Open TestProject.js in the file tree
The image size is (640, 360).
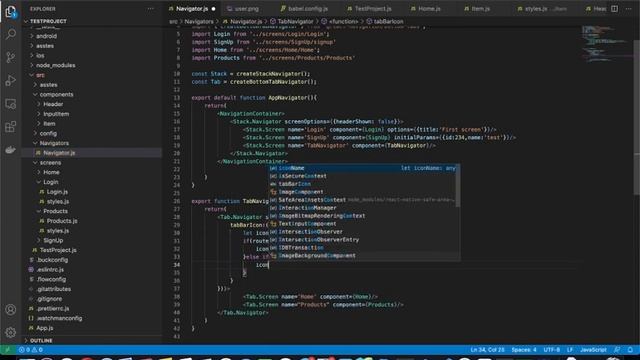[x=58, y=250]
